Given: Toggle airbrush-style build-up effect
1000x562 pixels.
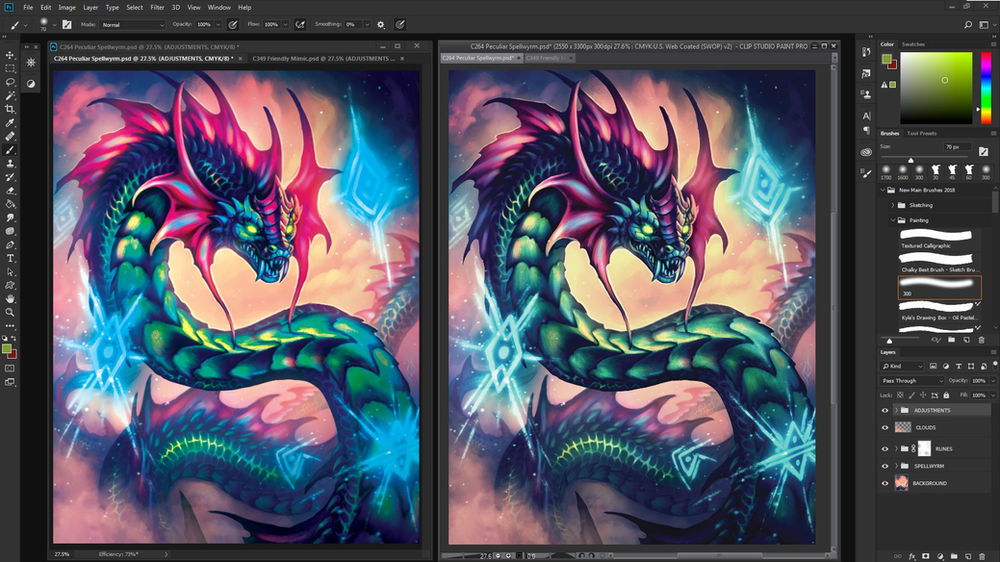Looking at the screenshot, I should 300,24.
